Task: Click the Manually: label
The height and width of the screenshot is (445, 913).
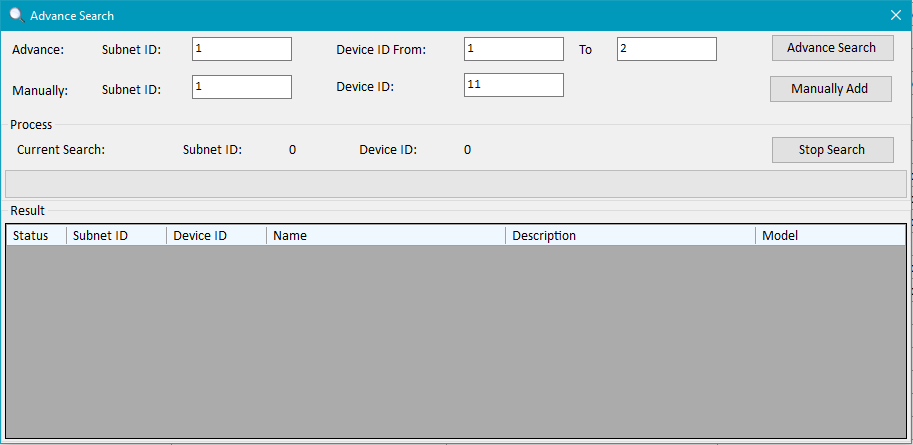Action: [x=40, y=90]
